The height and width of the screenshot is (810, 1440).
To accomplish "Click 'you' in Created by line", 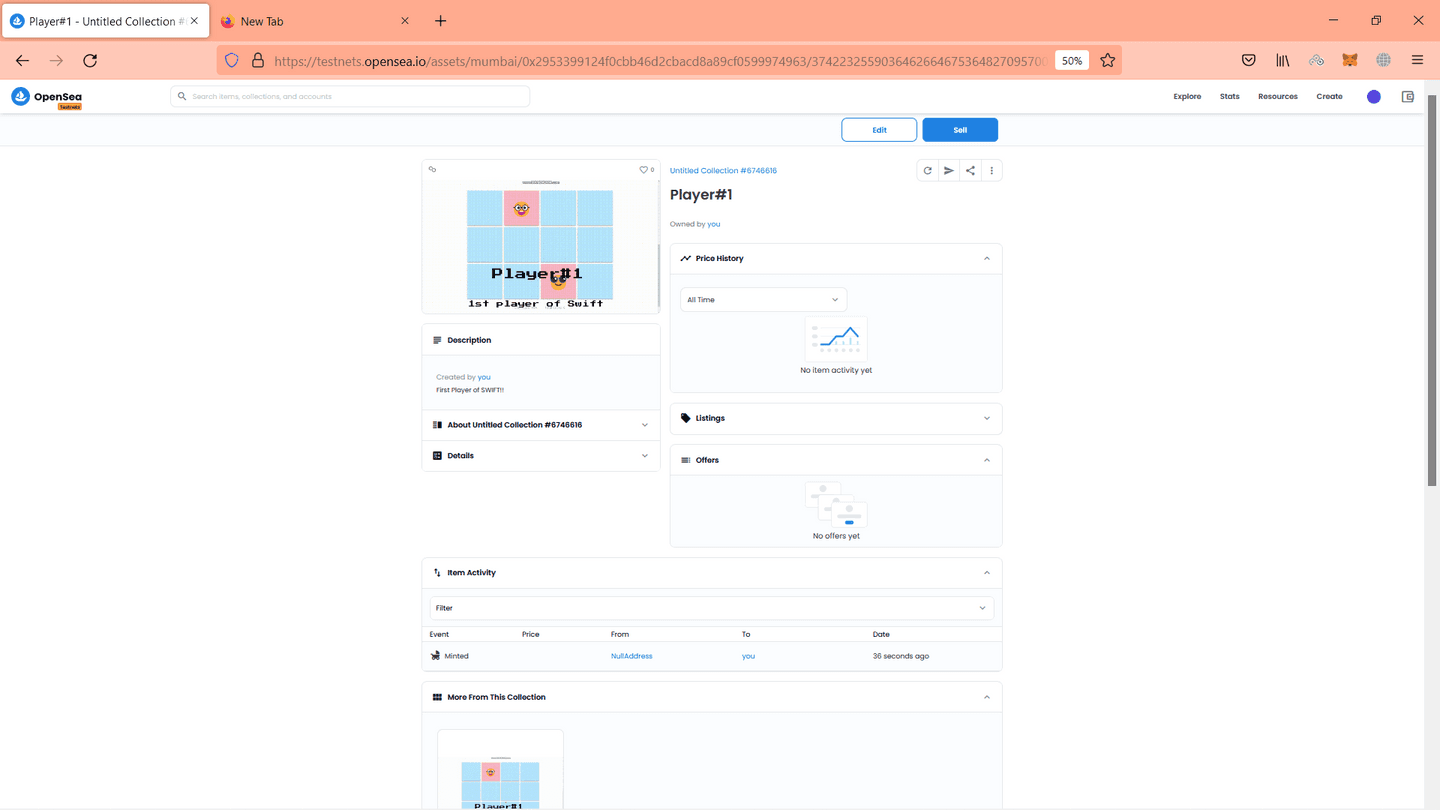I will [484, 377].
